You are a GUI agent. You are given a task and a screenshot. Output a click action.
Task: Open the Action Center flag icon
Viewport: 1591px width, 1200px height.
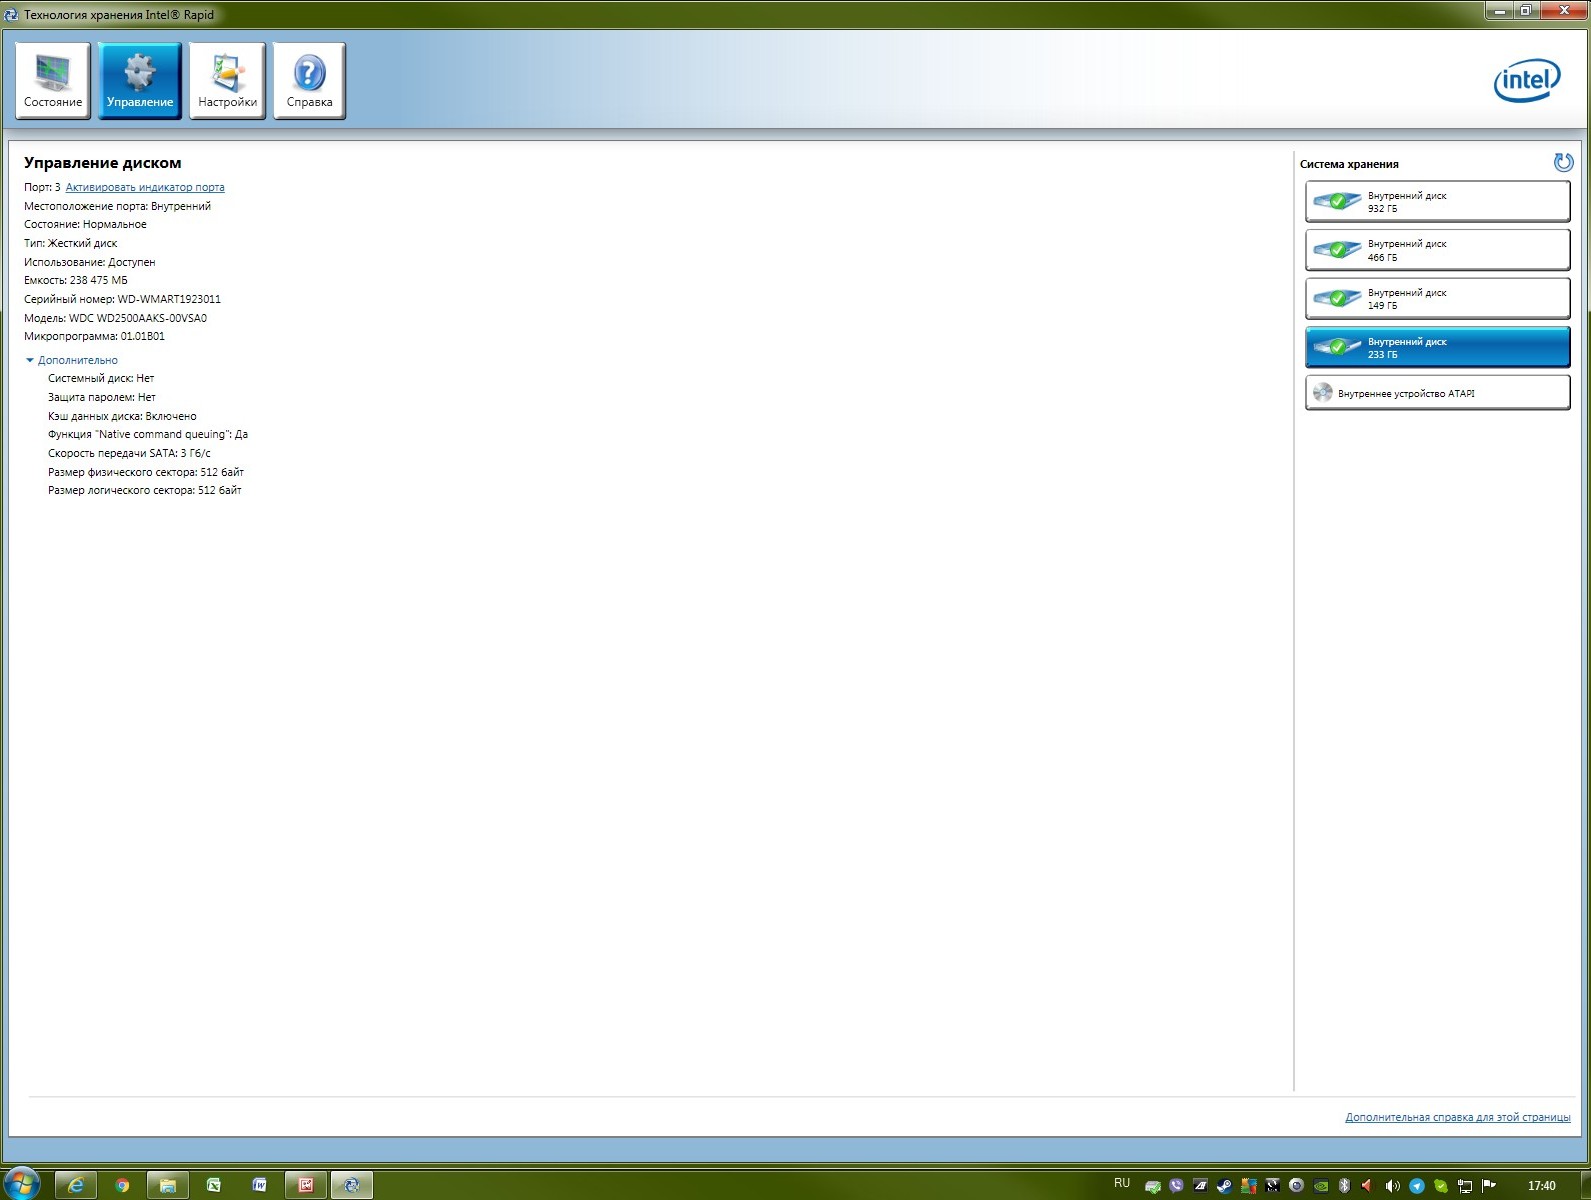[x=1488, y=1185]
